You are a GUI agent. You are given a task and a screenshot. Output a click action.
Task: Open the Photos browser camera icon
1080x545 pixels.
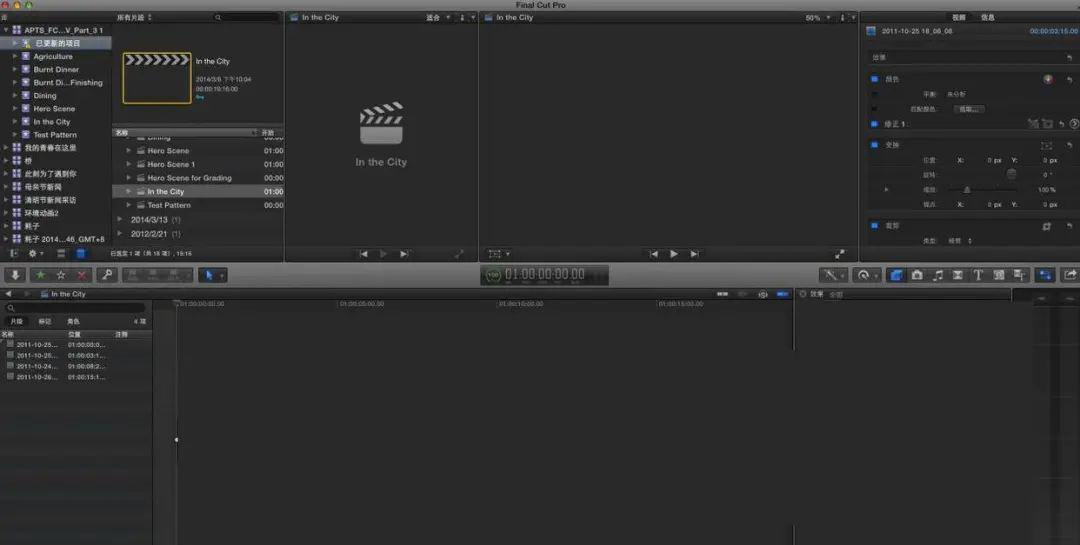coord(917,275)
